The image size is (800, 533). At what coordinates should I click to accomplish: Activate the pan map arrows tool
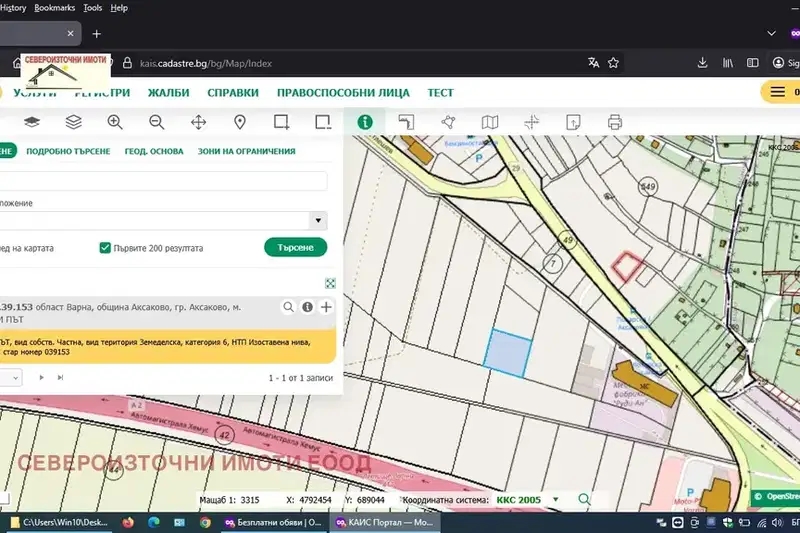click(198, 122)
